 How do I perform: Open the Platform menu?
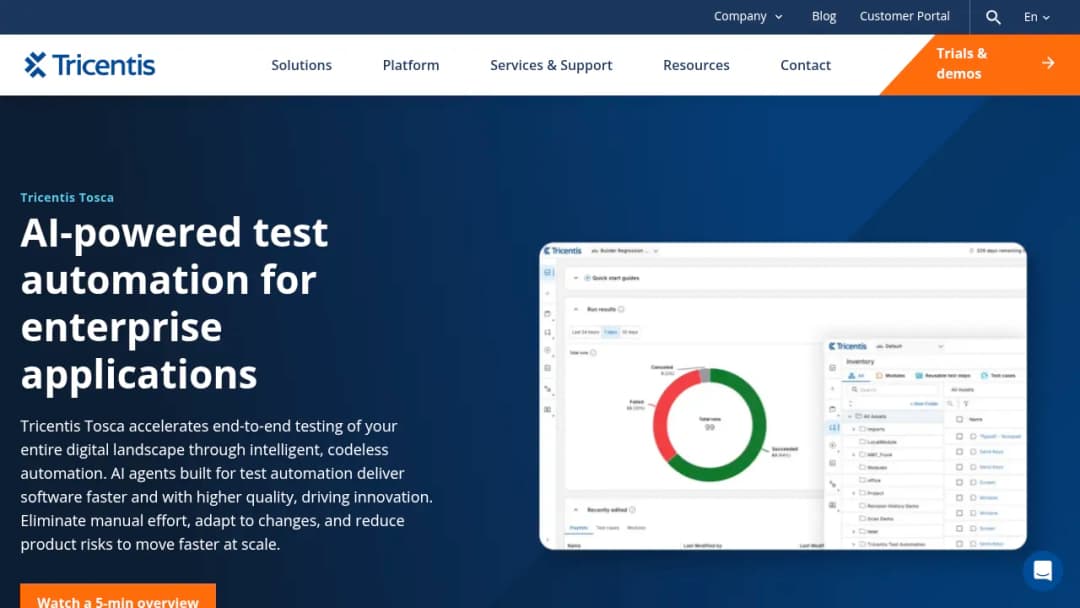click(411, 65)
